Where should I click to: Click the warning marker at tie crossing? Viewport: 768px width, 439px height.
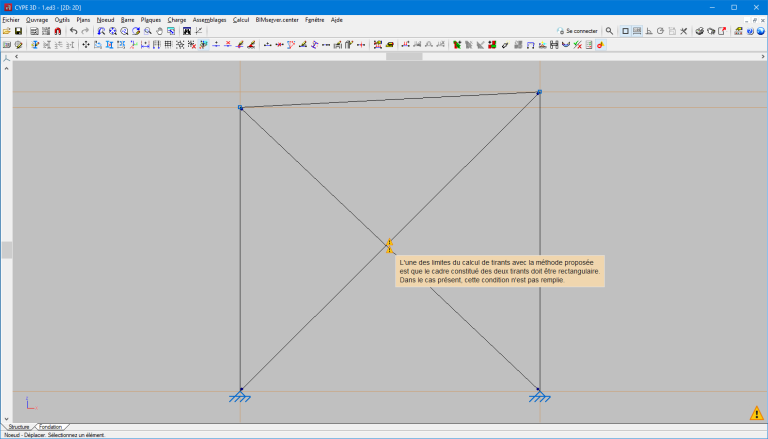389,245
